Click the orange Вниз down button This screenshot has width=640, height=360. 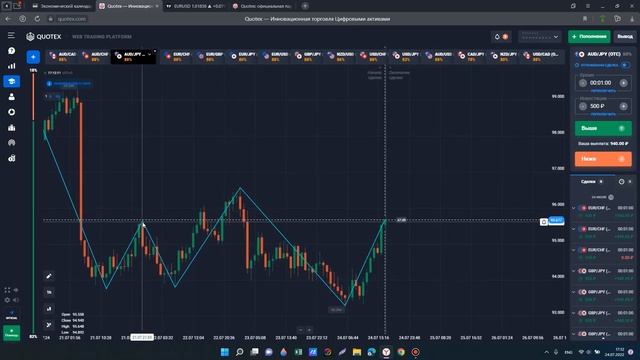(x=603, y=159)
